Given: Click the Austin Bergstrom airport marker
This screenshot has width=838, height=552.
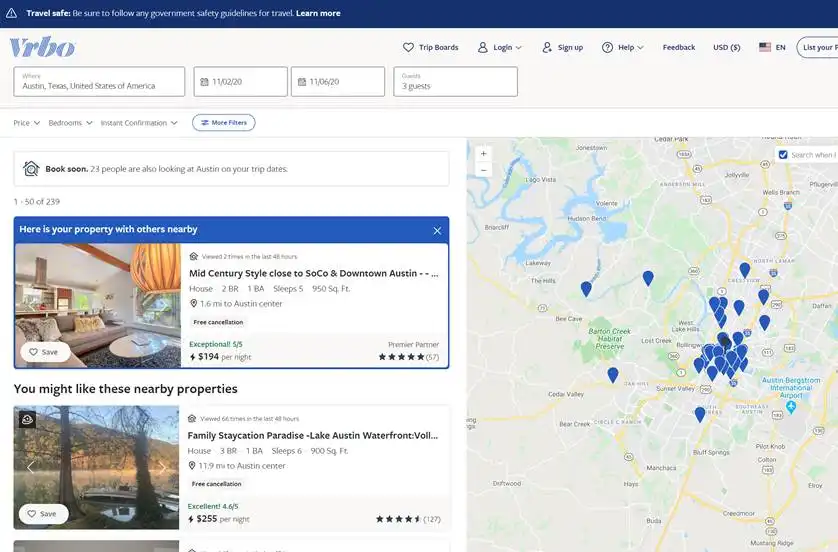Looking at the screenshot, I should click(x=792, y=407).
